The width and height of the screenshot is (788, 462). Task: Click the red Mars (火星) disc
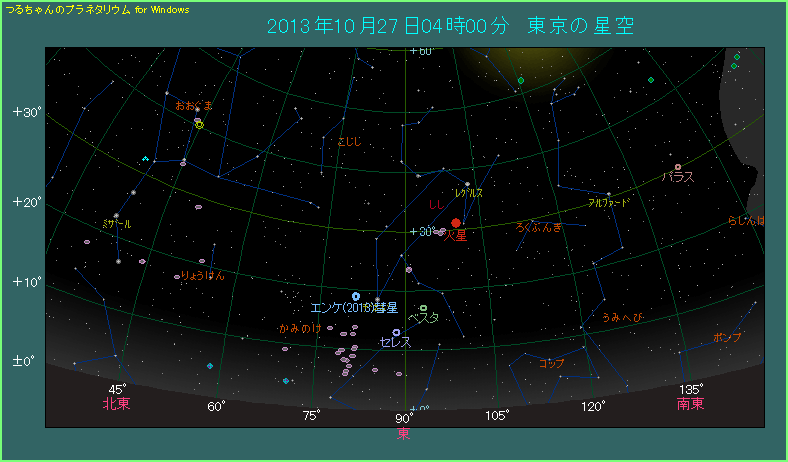(456, 223)
